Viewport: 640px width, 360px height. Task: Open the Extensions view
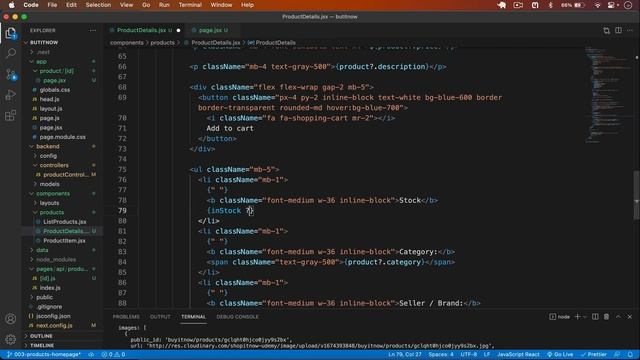11,116
